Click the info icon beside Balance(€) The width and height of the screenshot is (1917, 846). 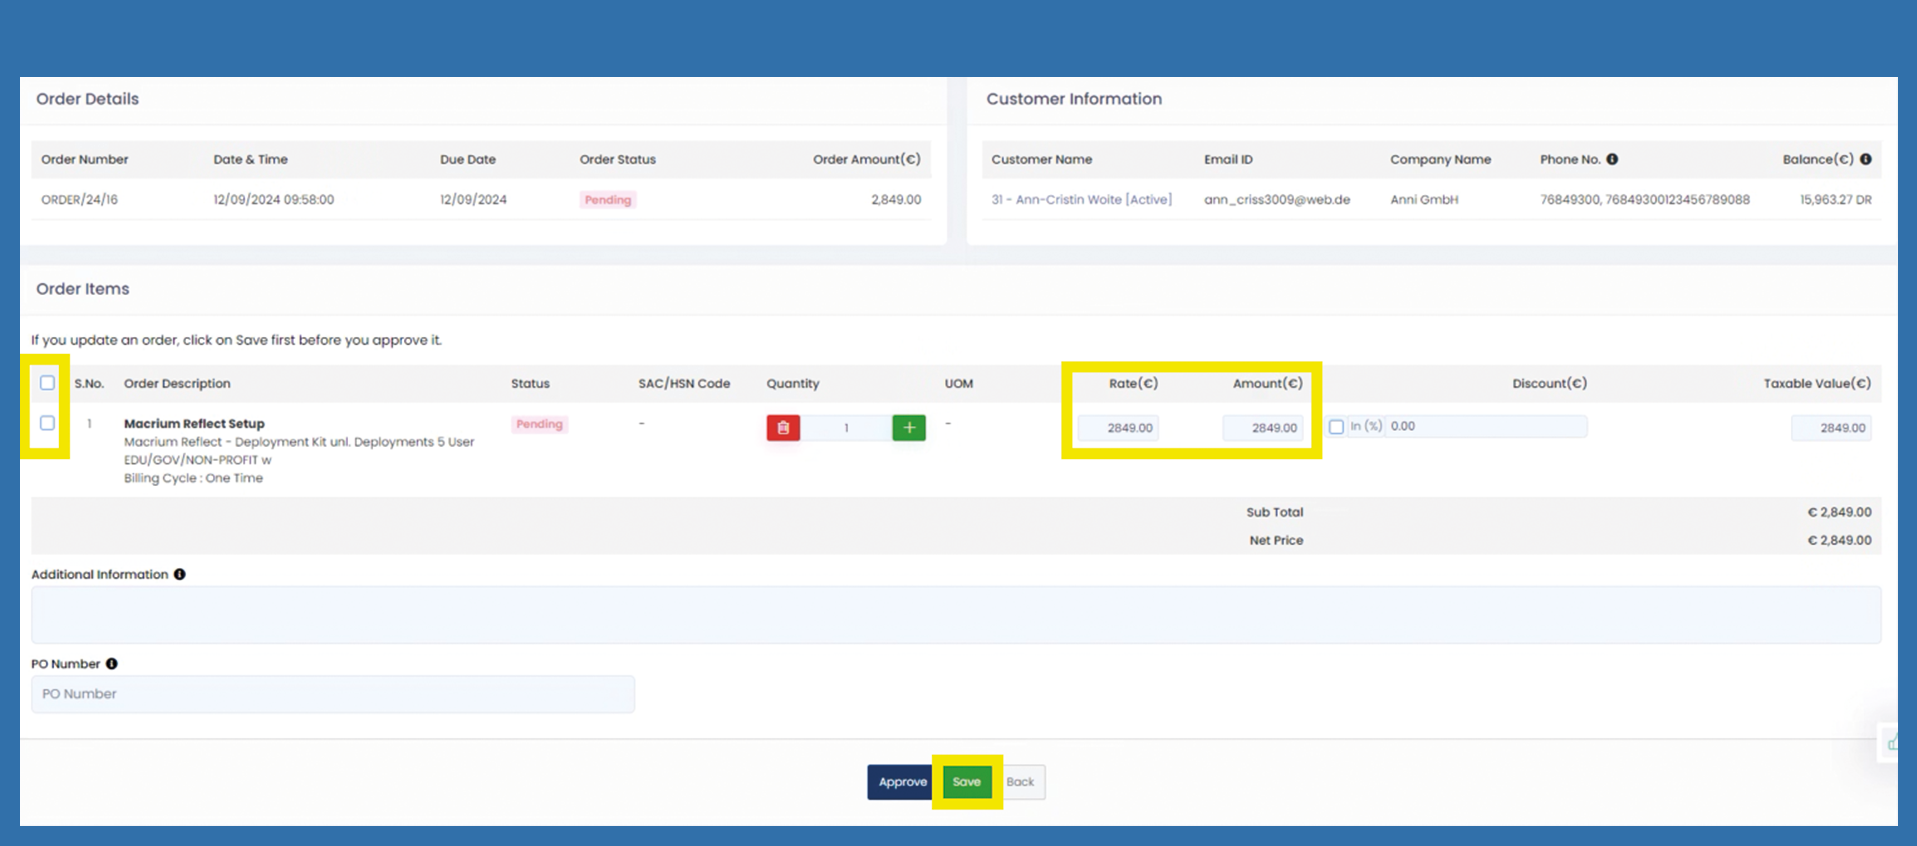pos(1865,159)
